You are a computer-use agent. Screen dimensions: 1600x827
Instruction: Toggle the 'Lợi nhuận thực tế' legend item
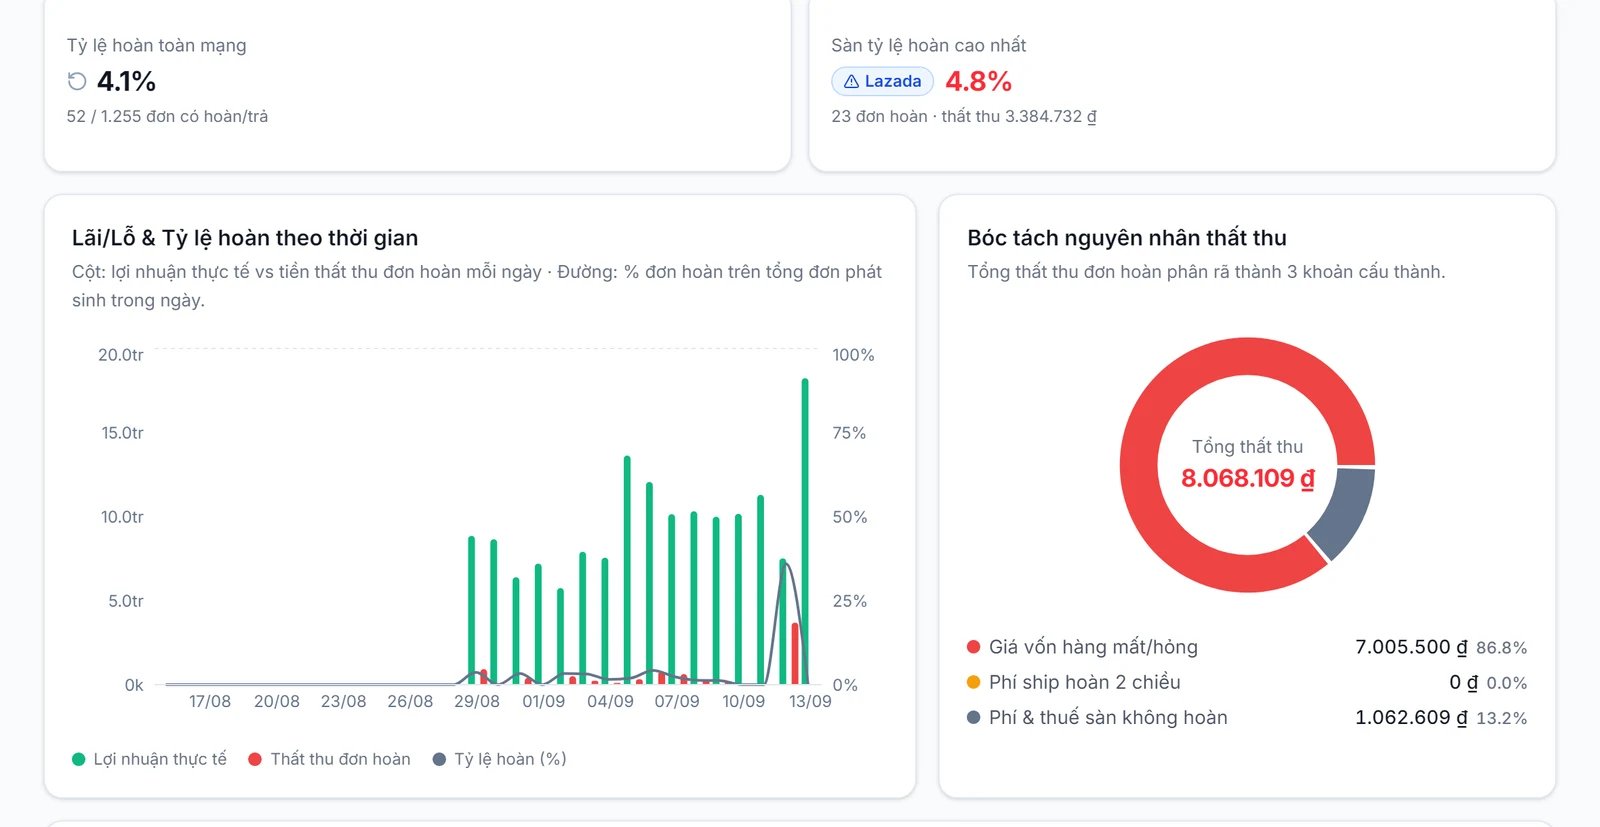(150, 759)
